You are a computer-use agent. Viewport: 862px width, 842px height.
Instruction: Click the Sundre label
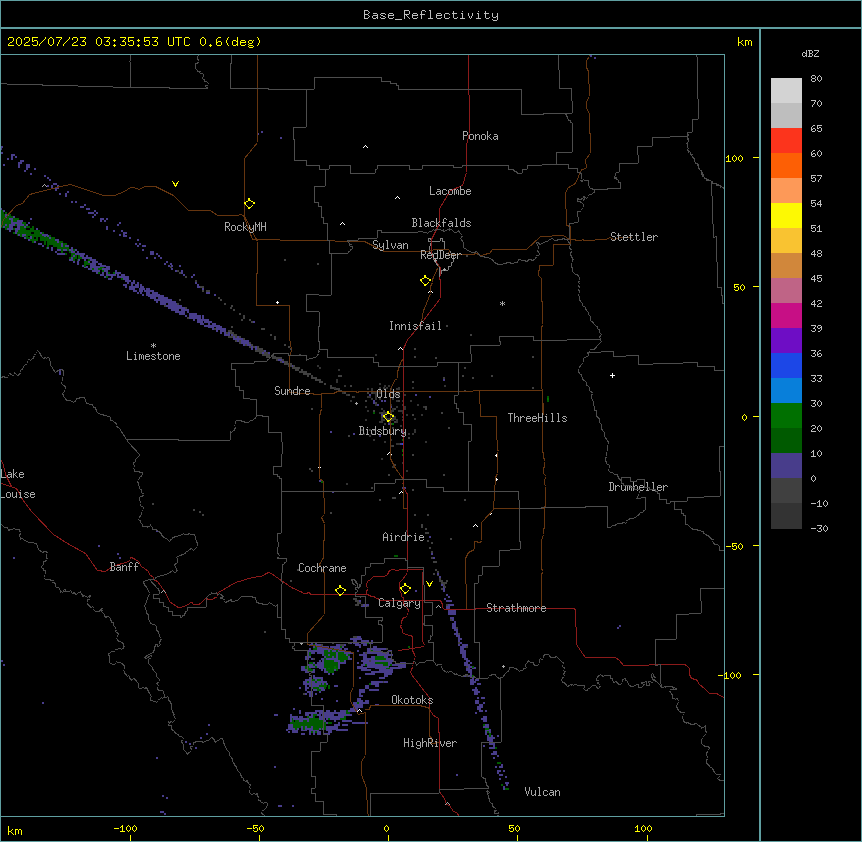[x=292, y=391]
